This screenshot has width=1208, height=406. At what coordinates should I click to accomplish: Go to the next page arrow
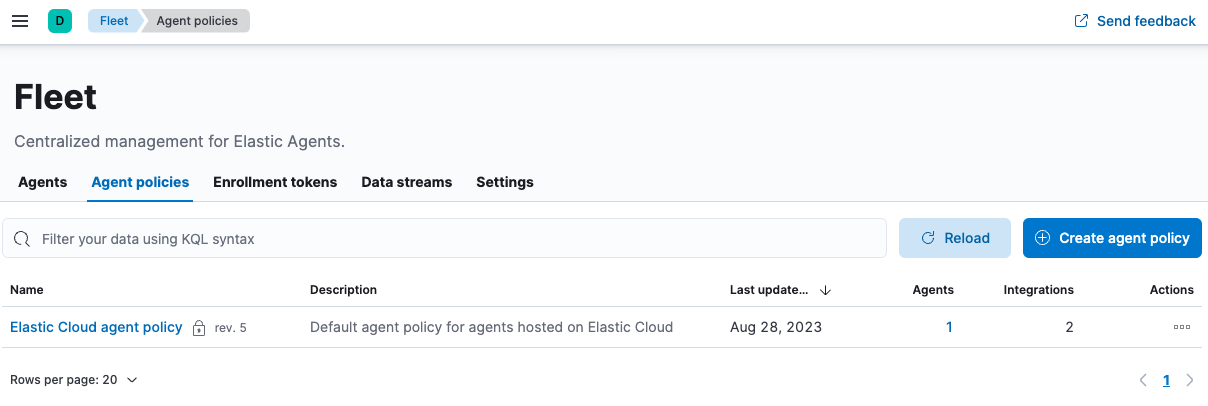click(x=1190, y=380)
